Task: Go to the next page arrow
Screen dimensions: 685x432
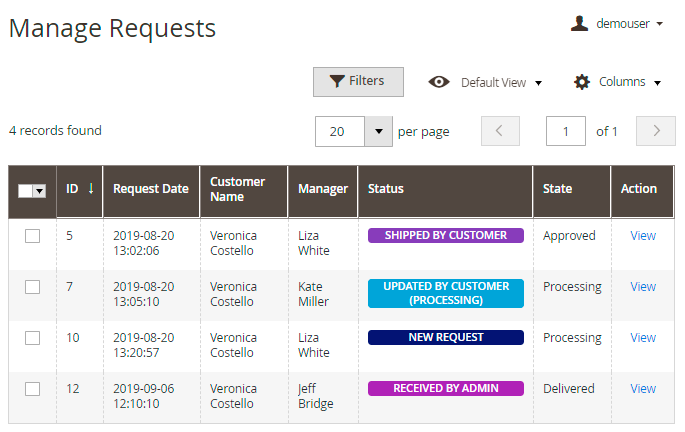Action: pyautogui.click(x=656, y=131)
